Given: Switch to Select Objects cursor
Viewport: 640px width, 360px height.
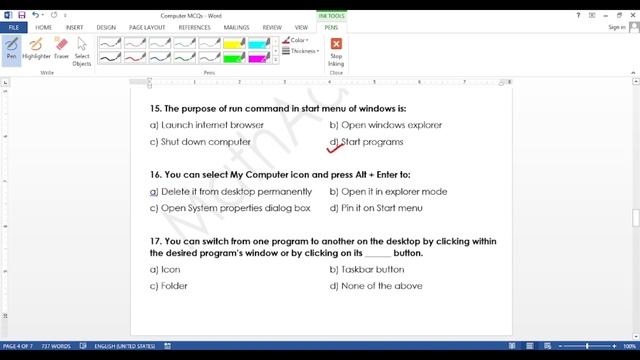Looking at the screenshot, I should (82, 51).
